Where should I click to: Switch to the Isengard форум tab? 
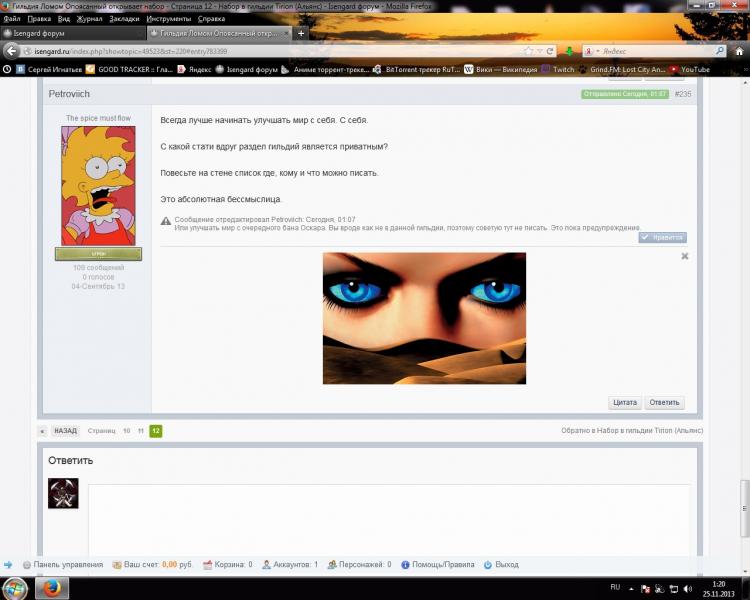pyautogui.click(x=73, y=33)
